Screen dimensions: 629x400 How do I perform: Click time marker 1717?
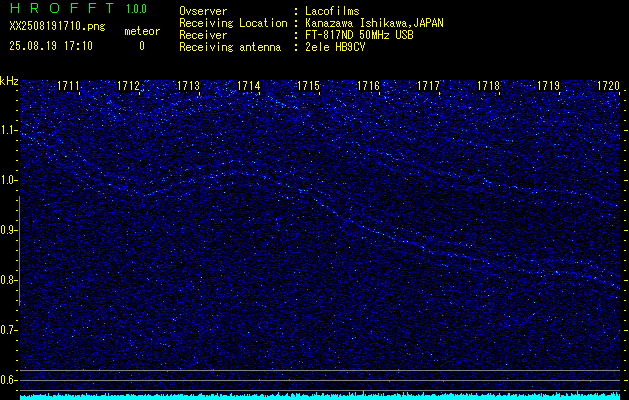(428, 86)
